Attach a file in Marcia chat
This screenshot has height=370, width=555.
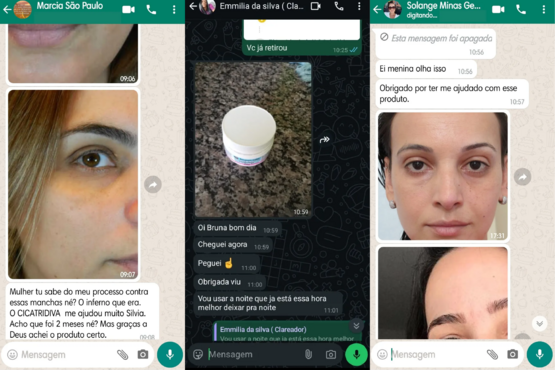[x=122, y=354]
